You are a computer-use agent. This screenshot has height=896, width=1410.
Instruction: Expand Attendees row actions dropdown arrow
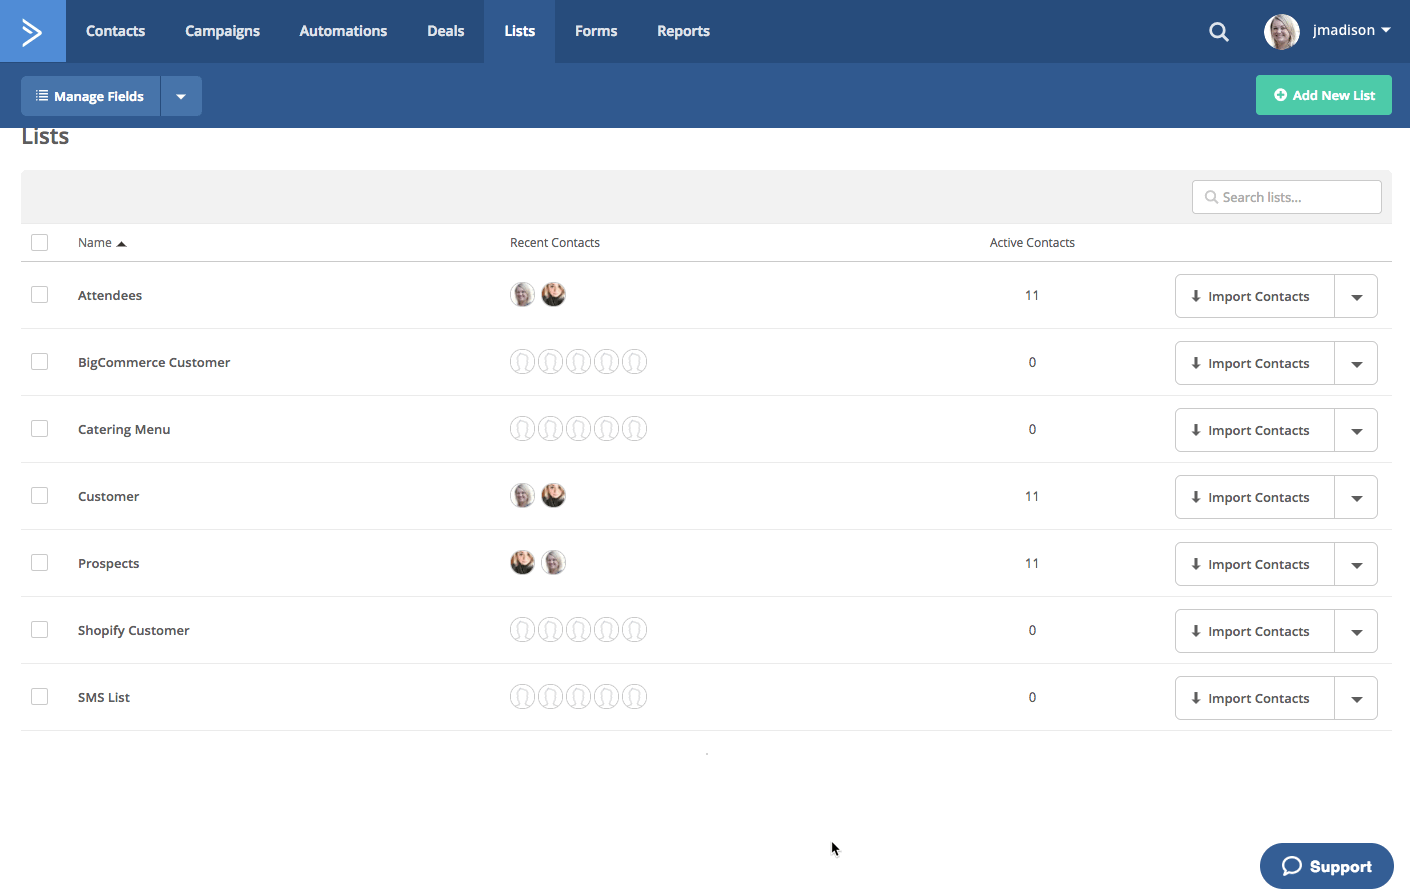coord(1356,297)
